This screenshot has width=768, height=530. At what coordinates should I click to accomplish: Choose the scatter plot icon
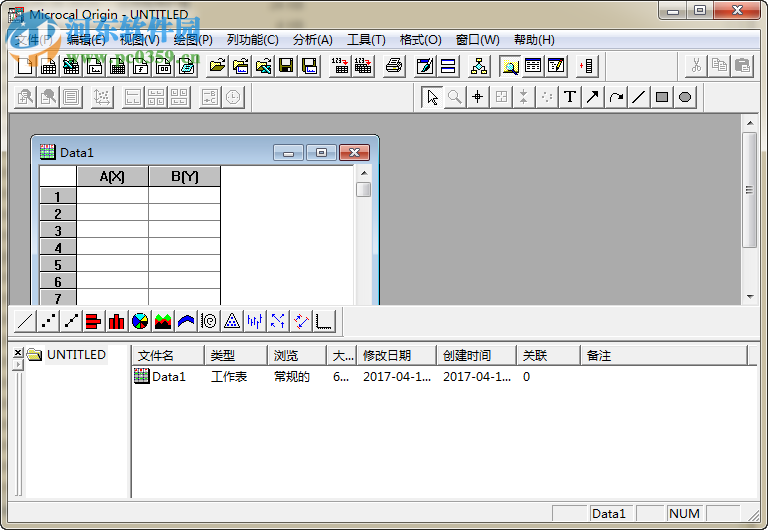[48, 321]
